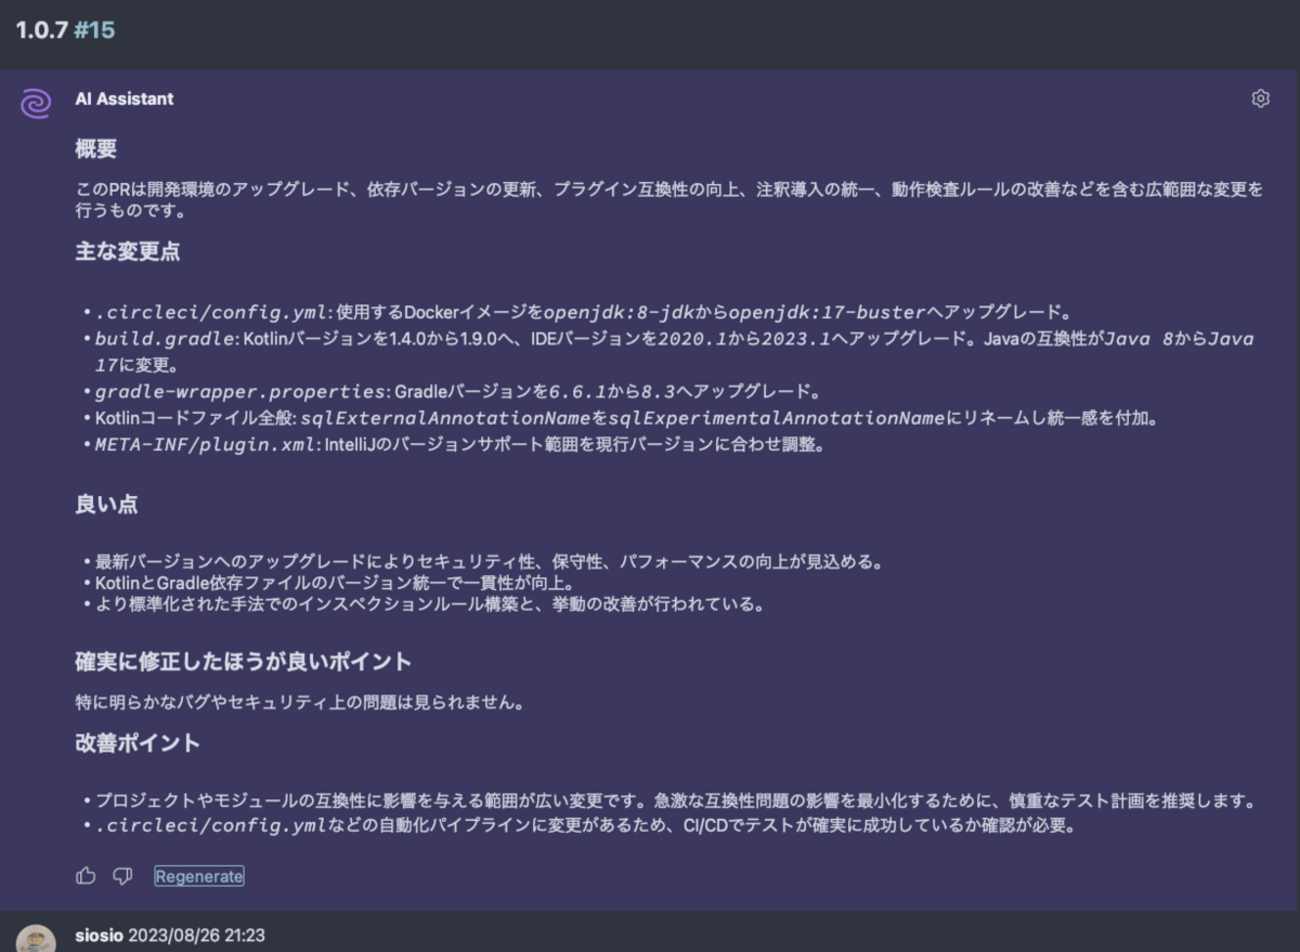The width and height of the screenshot is (1300, 952).
Task: Click .circleci/config.yml in the Docker image bullet
Action: (x=211, y=312)
